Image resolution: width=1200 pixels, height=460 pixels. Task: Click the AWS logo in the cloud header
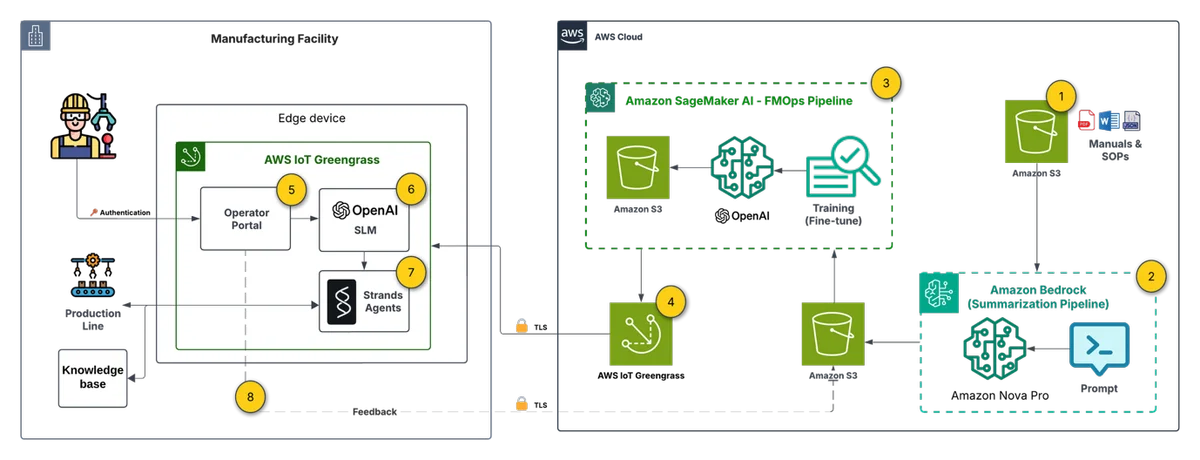coord(572,36)
